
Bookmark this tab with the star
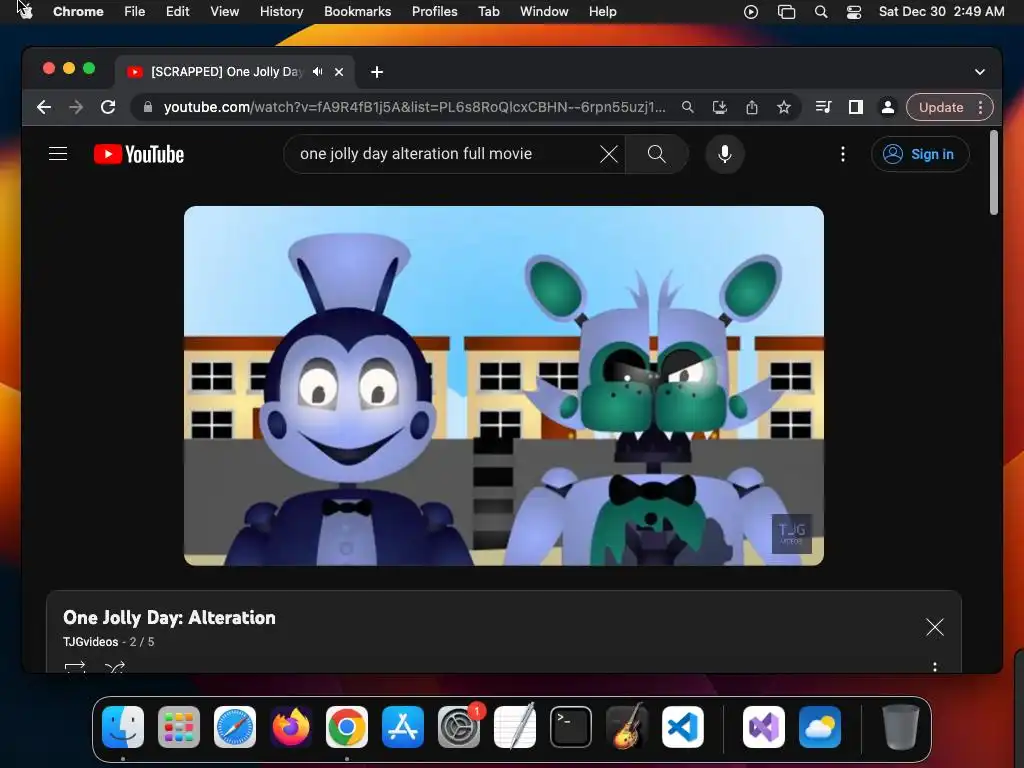pos(784,107)
